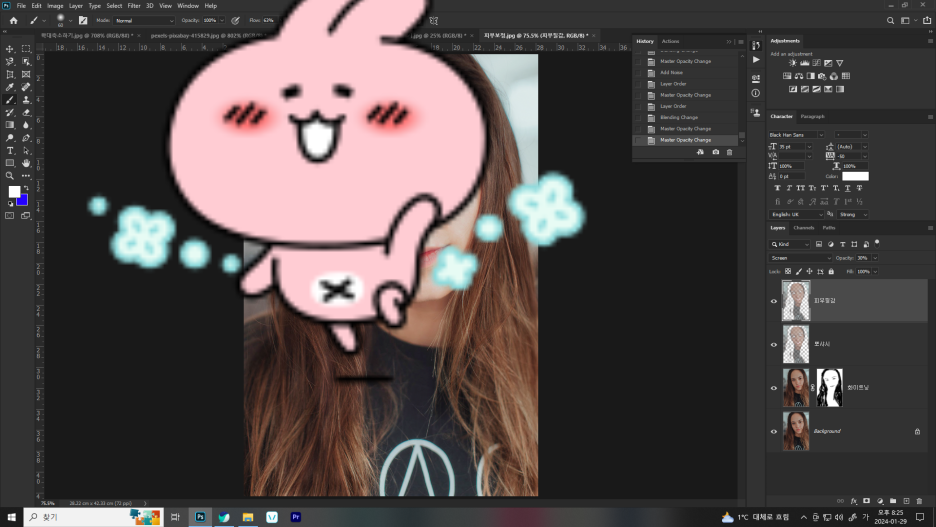Open the blend mode Screen dropdown
Image resolution: width=936 pixels, height=527 pixels.
[800, 258]
